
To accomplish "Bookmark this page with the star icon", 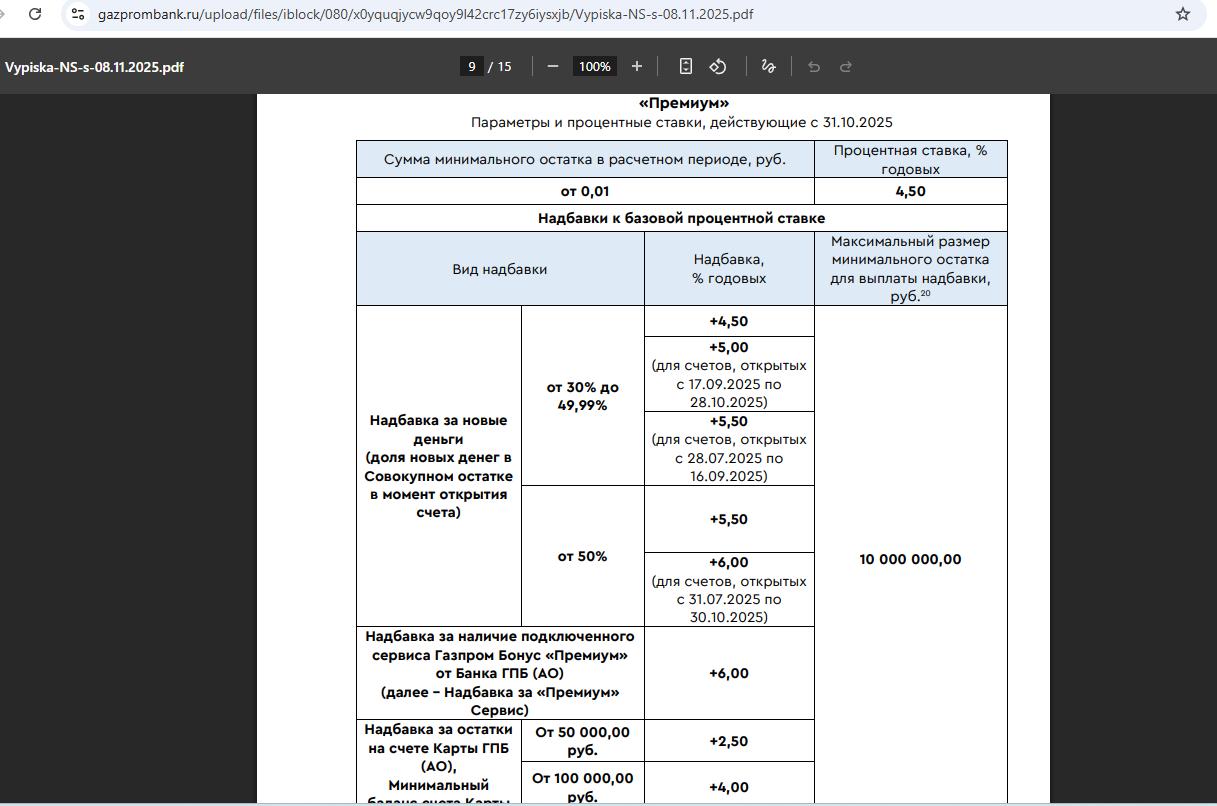I will coord(1183,14).
